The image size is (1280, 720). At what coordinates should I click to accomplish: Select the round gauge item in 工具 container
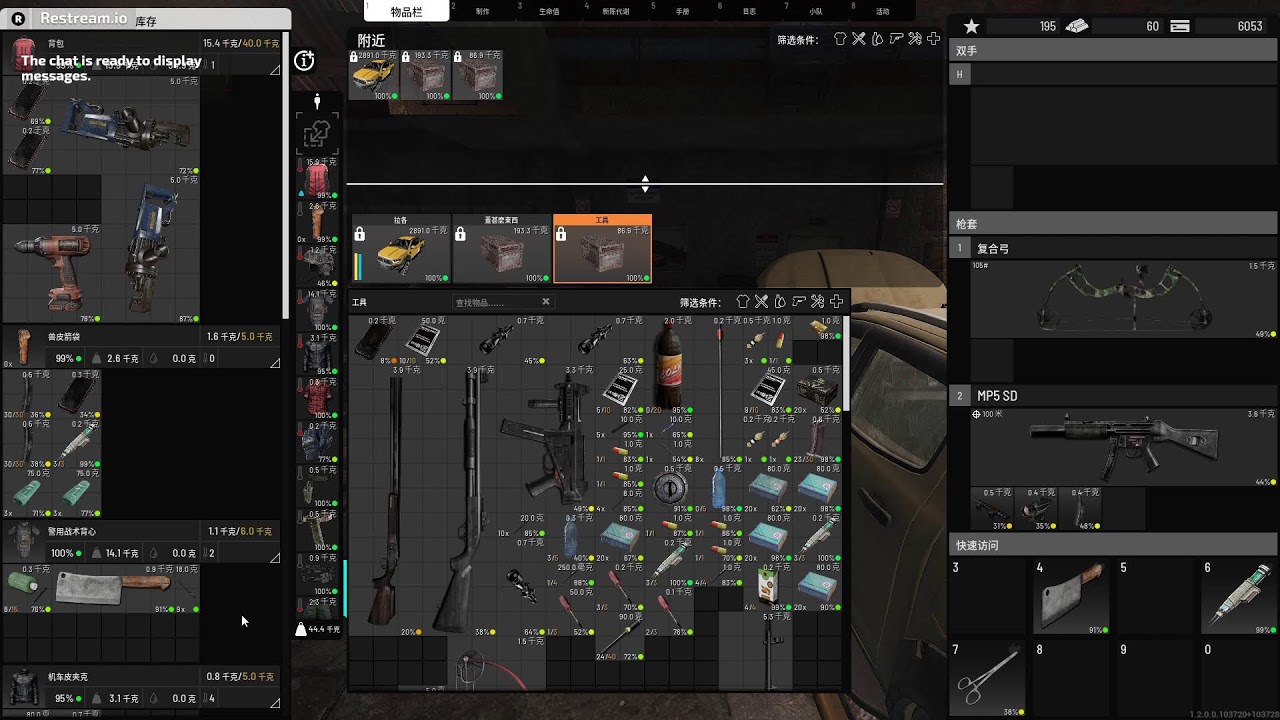click(x=670, y=489)
